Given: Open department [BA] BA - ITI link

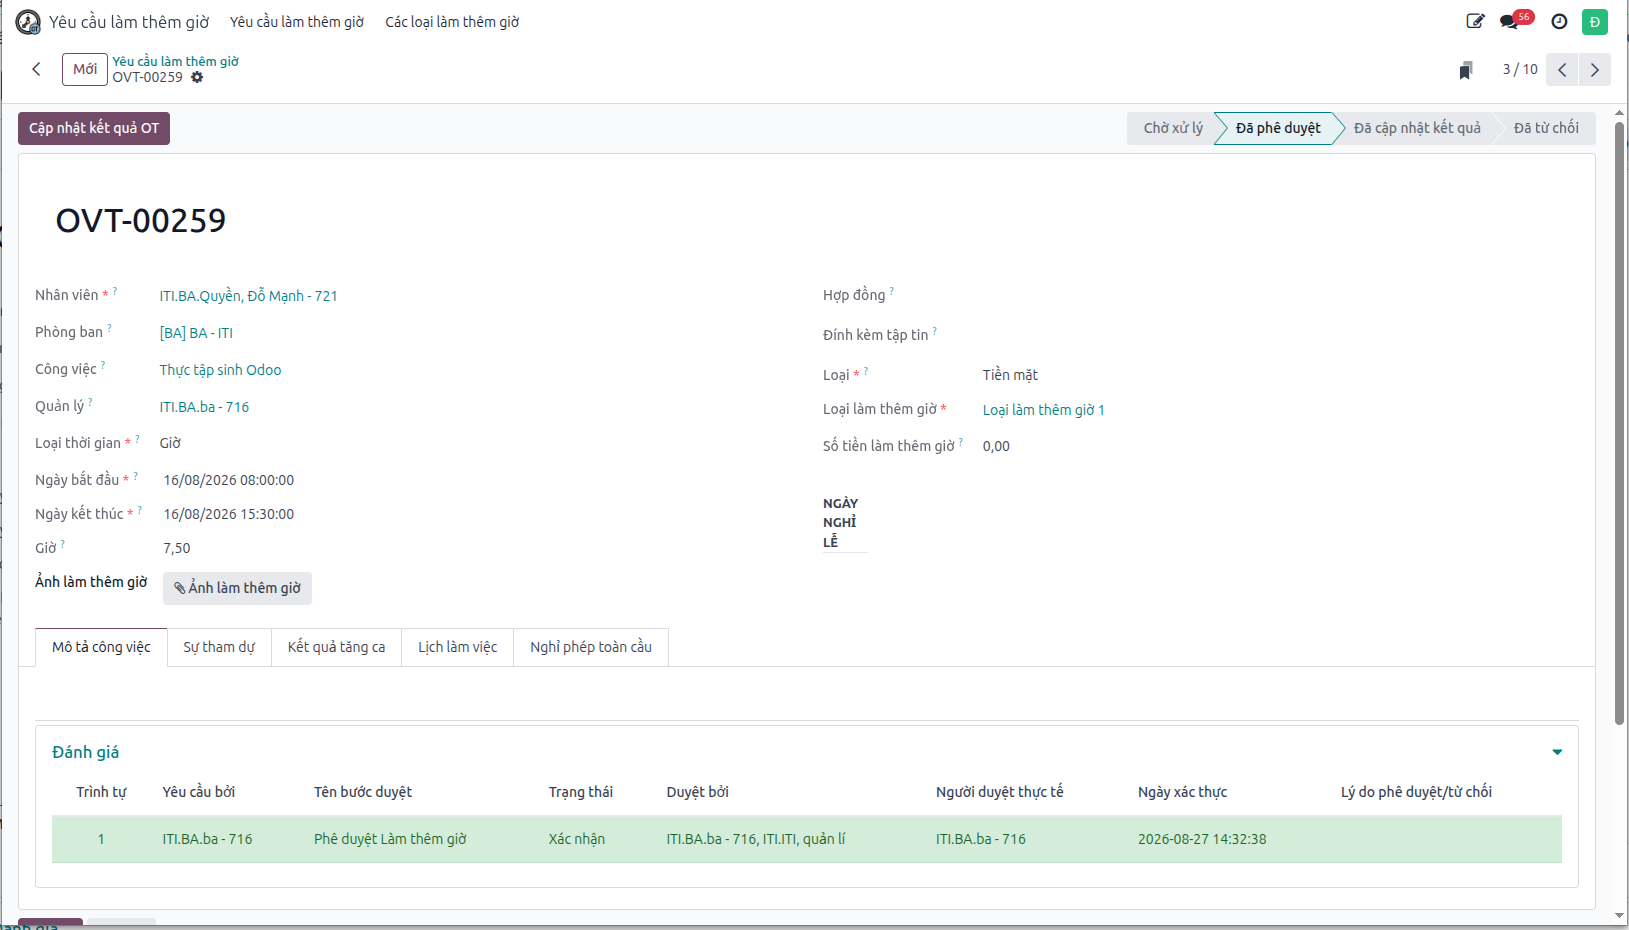Looking at the screenshot, I should point(196,333).
